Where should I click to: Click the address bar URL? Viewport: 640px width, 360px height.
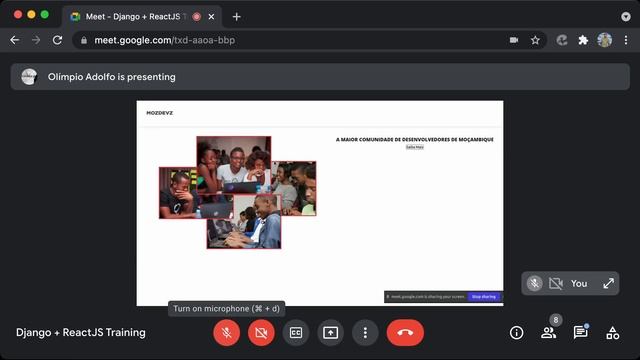[x=164, y=40]
